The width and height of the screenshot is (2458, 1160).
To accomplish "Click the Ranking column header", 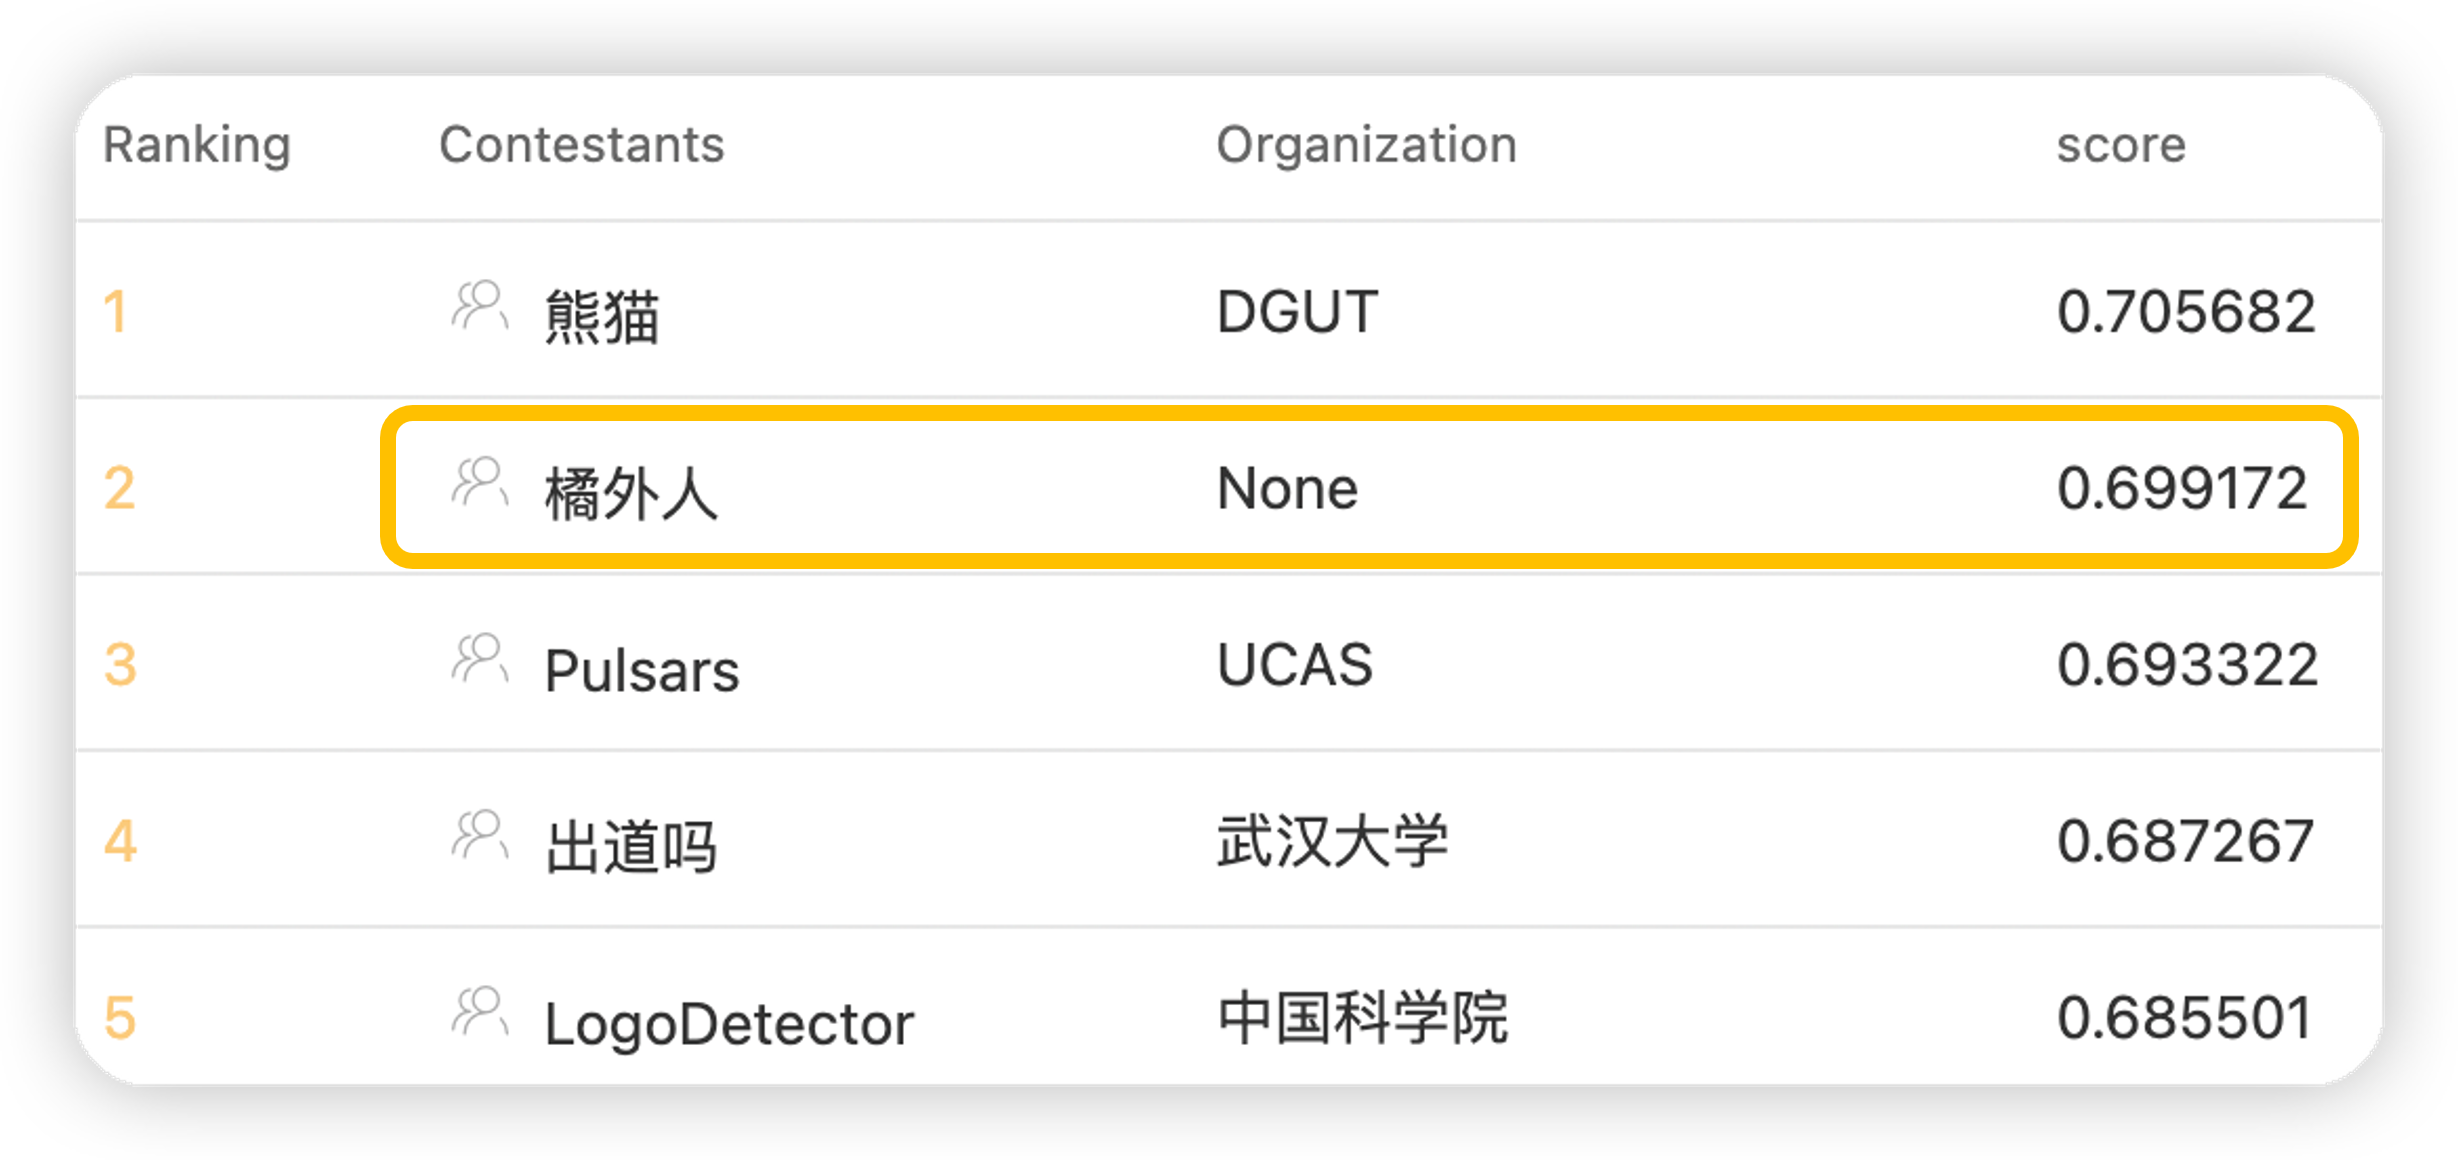I will click(x=197, y=145).
